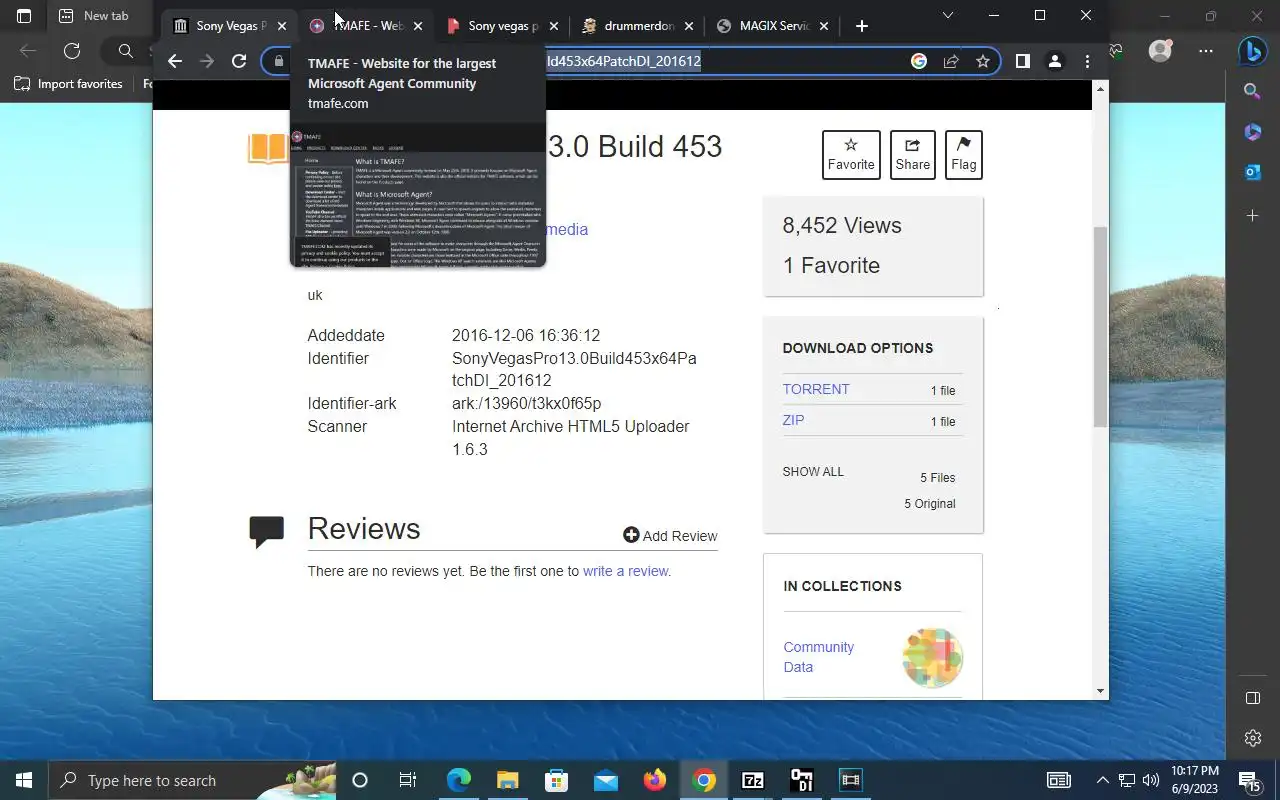Open the 'write a review' link
The width and height of the screenshot is (1280, 800).
point(626,571)
